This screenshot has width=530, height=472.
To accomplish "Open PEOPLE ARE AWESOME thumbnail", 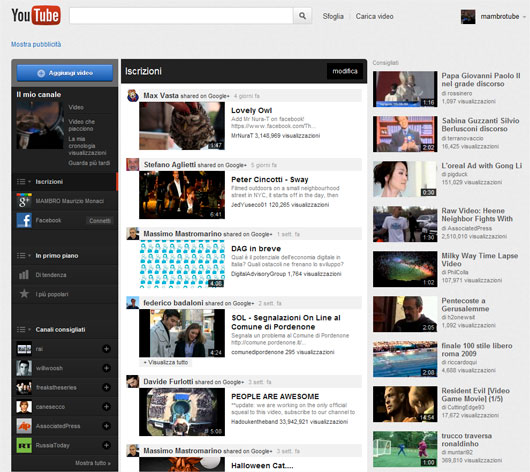I will 182,411.
